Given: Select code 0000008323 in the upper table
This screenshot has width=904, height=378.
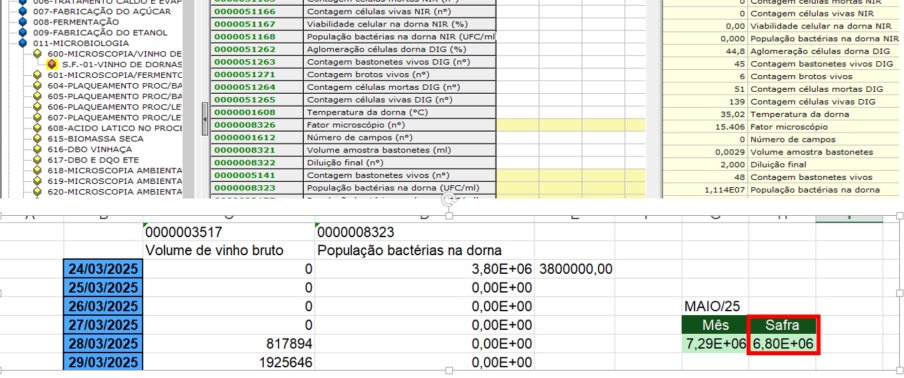Looking at the screenshot, I should (257, 188).
